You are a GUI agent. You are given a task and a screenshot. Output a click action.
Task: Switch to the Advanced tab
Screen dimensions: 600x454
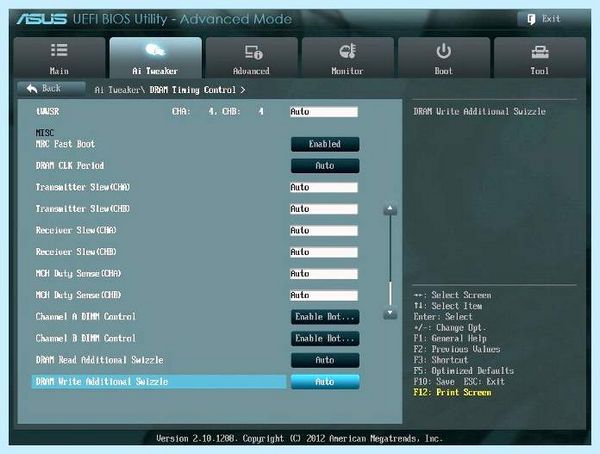tap(251, 58)
